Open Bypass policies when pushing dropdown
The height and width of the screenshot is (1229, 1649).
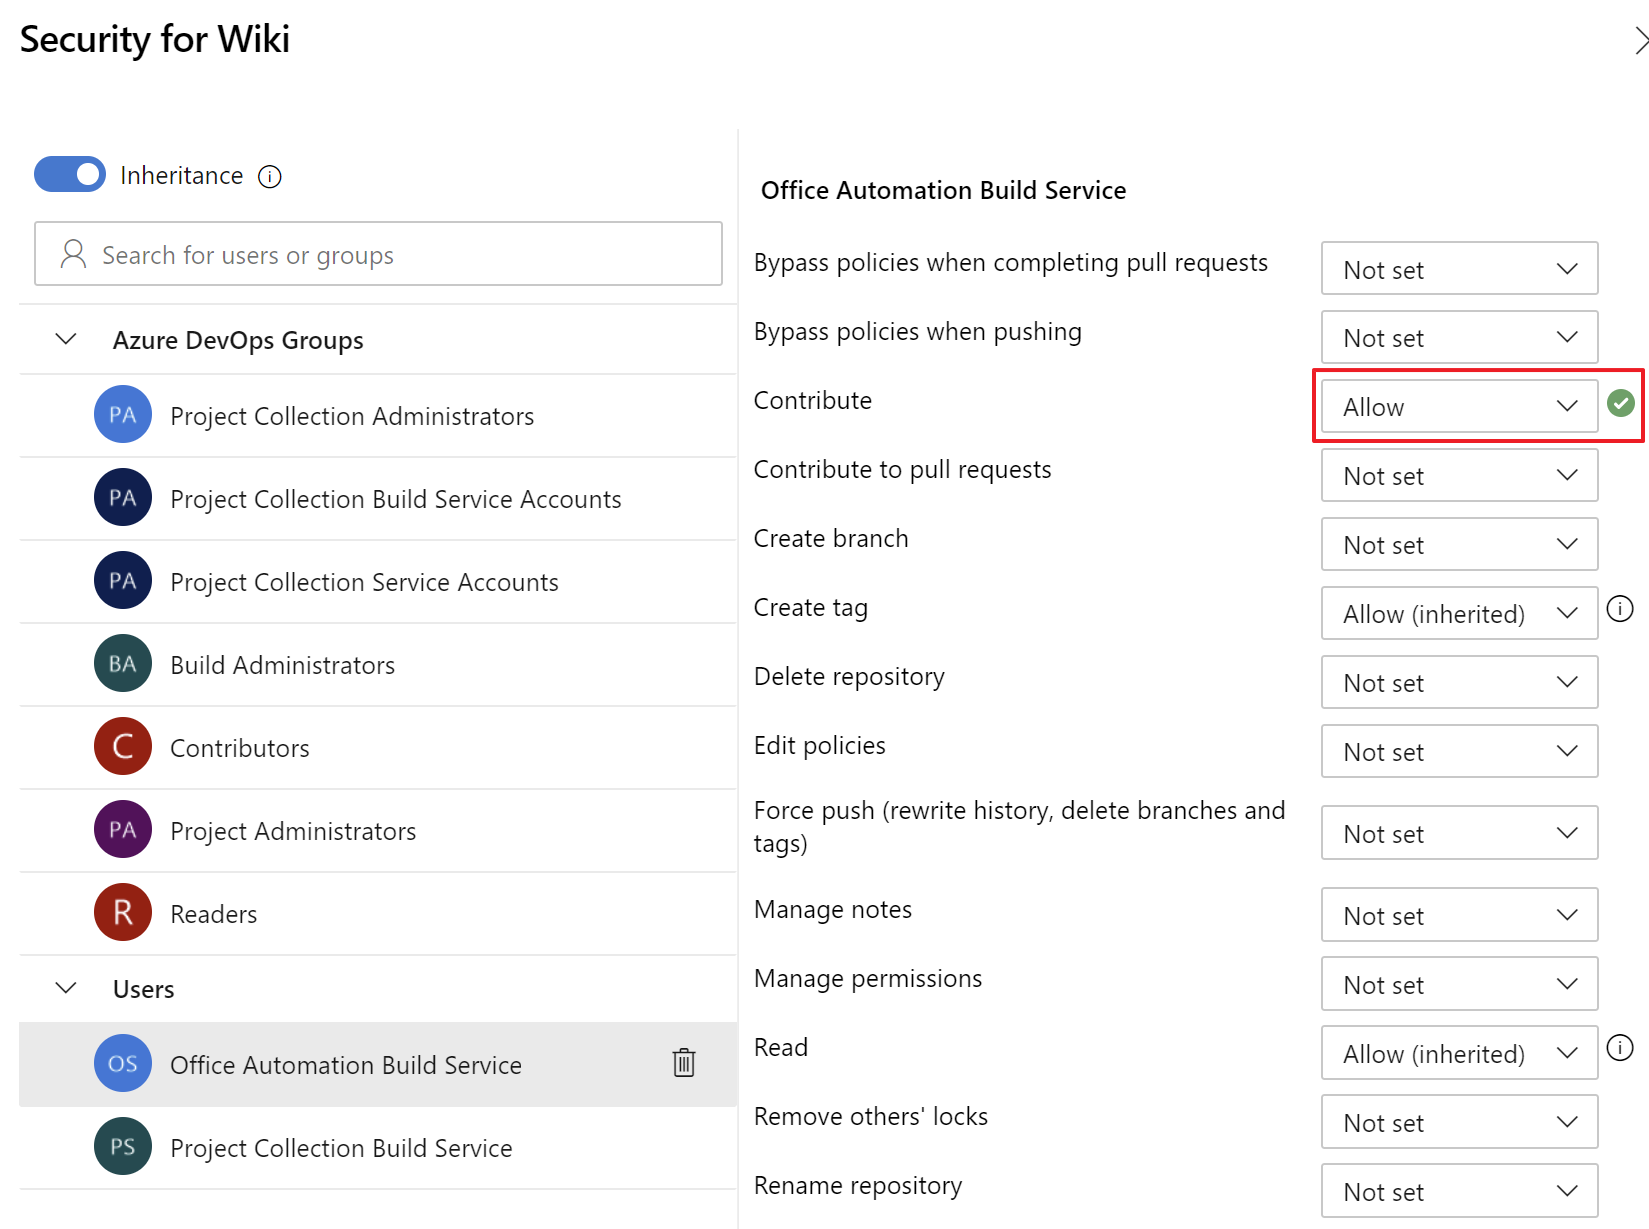[x=1459, y=337]
